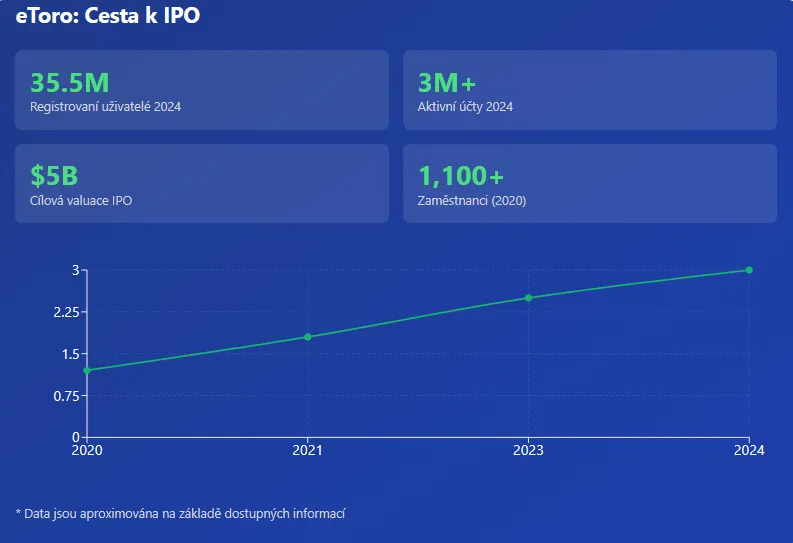
Task: Click the 2023 x-axis tick label
Action: click(x=528, y=451)
